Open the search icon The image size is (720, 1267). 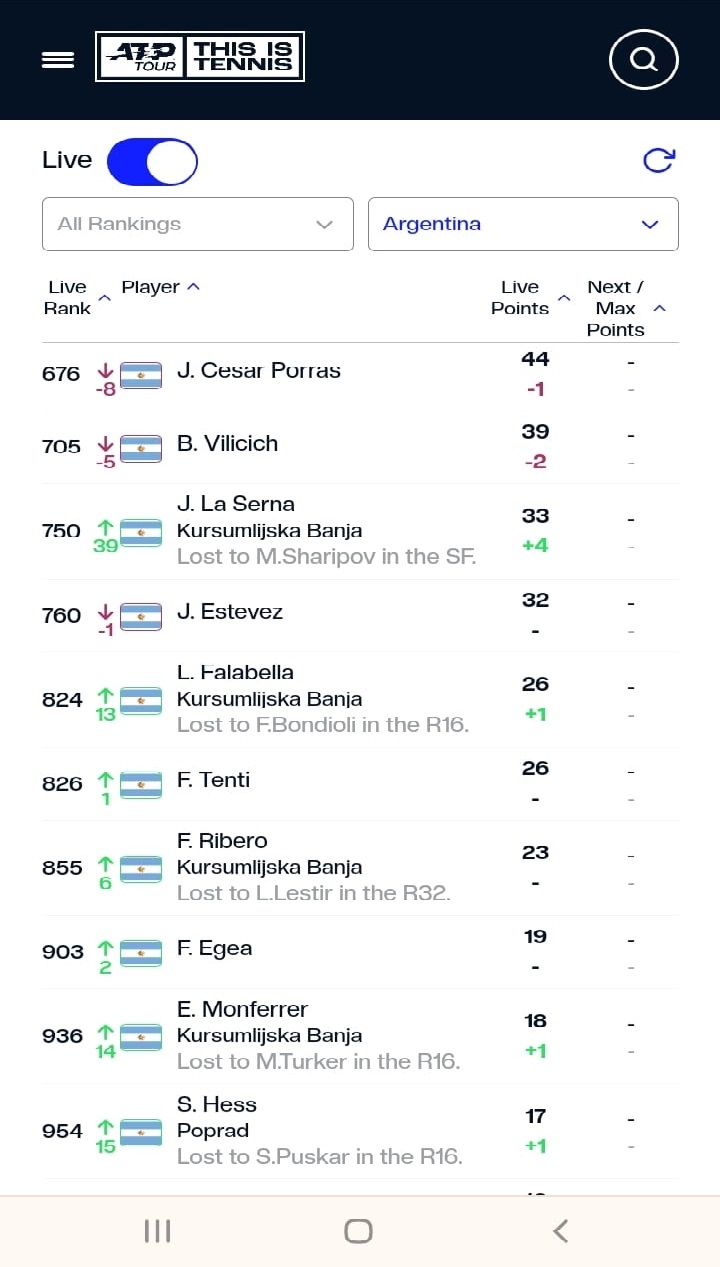tap(644, 59)
